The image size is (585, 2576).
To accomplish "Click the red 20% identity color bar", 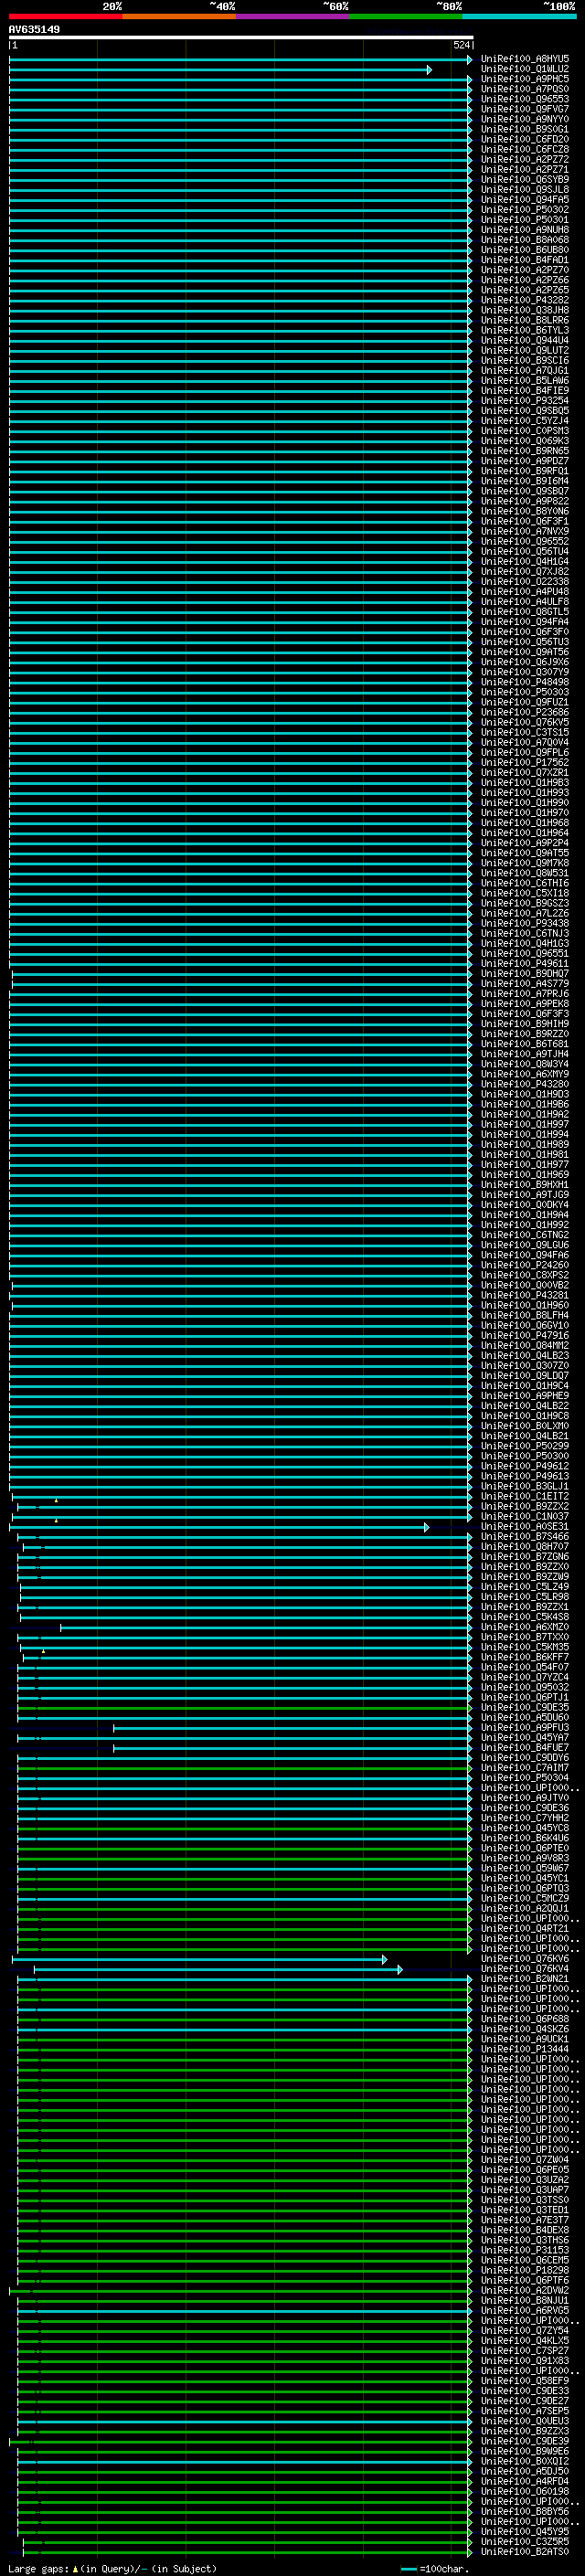I will coord(66,16).
